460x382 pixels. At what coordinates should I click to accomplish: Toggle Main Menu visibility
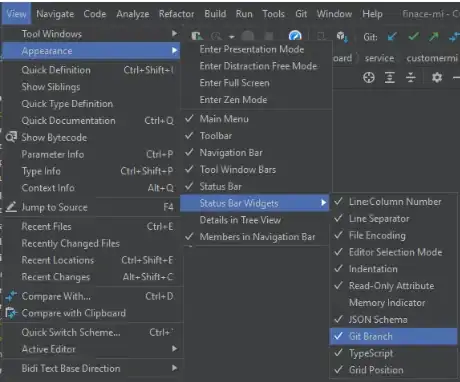click(x=256, y=119)
